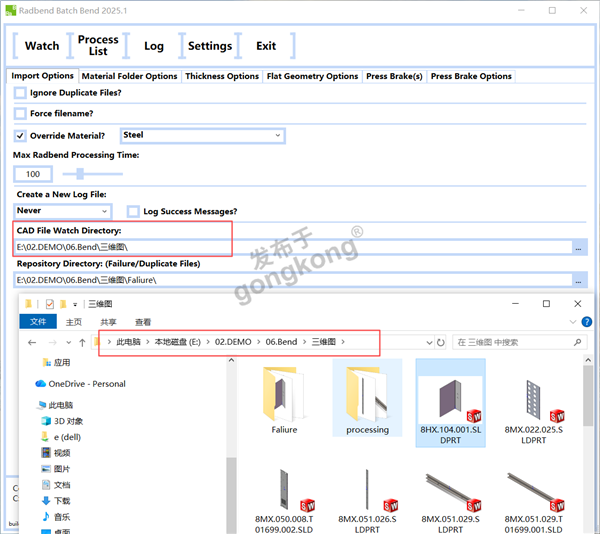
Task: Open the Thickness Options tab
Action: tap(222, 76)
